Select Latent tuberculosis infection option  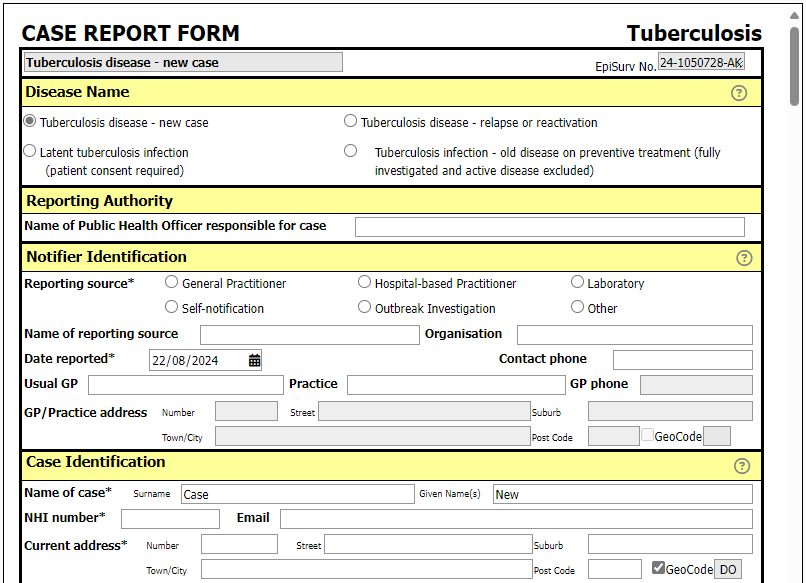(30, 151)
